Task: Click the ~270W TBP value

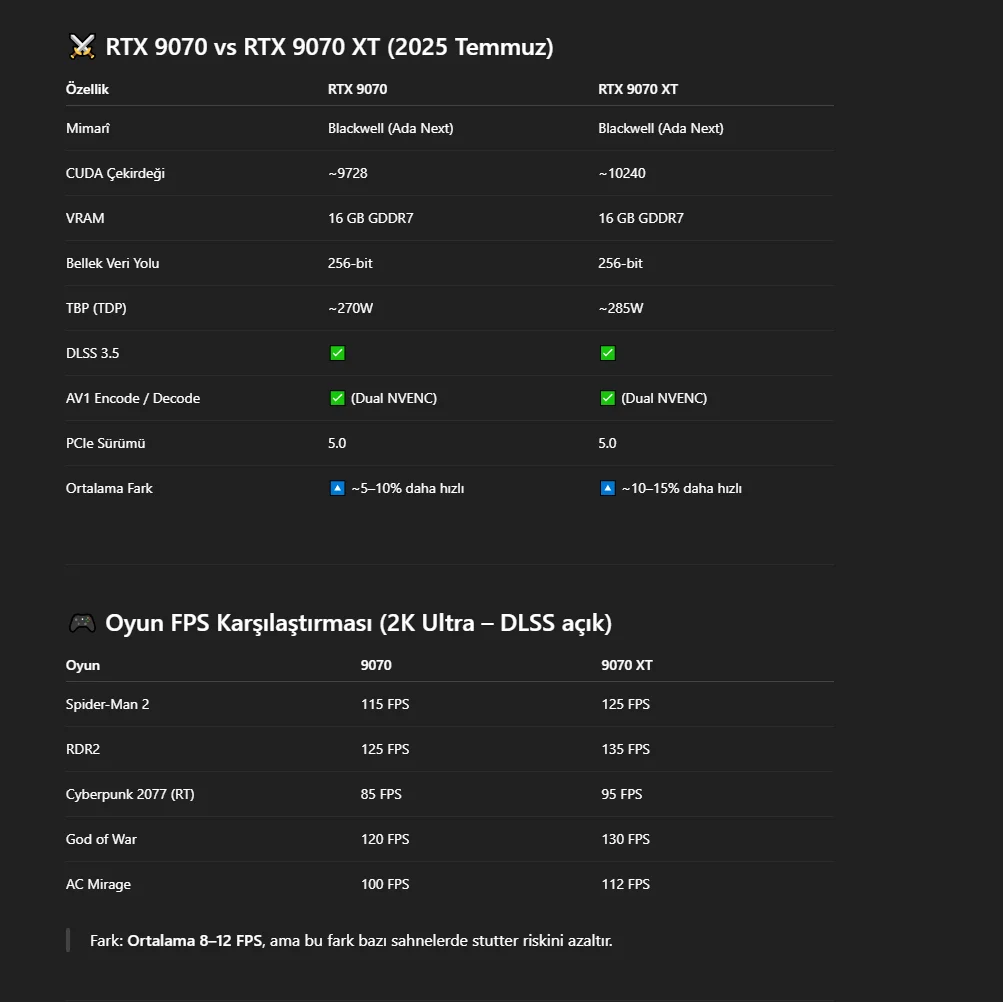Action: [350, 308]
